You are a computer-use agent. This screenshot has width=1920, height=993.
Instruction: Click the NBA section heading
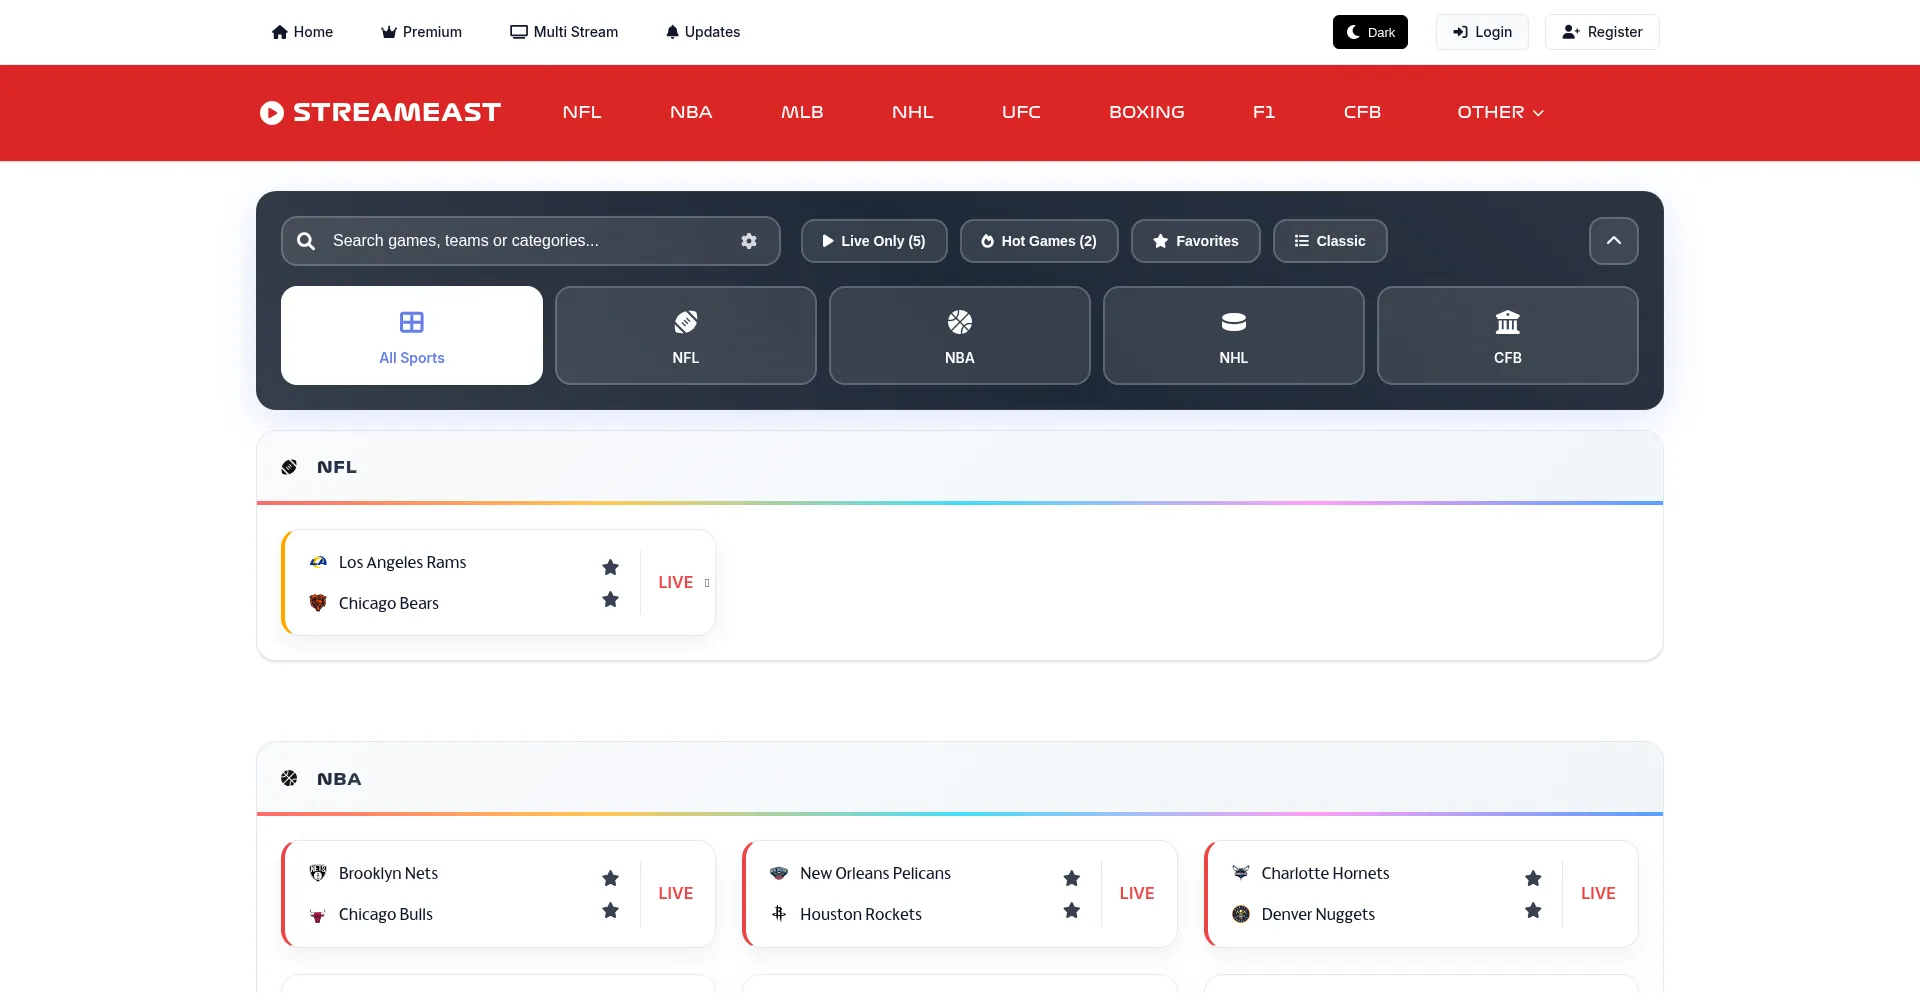click(339, 779)
